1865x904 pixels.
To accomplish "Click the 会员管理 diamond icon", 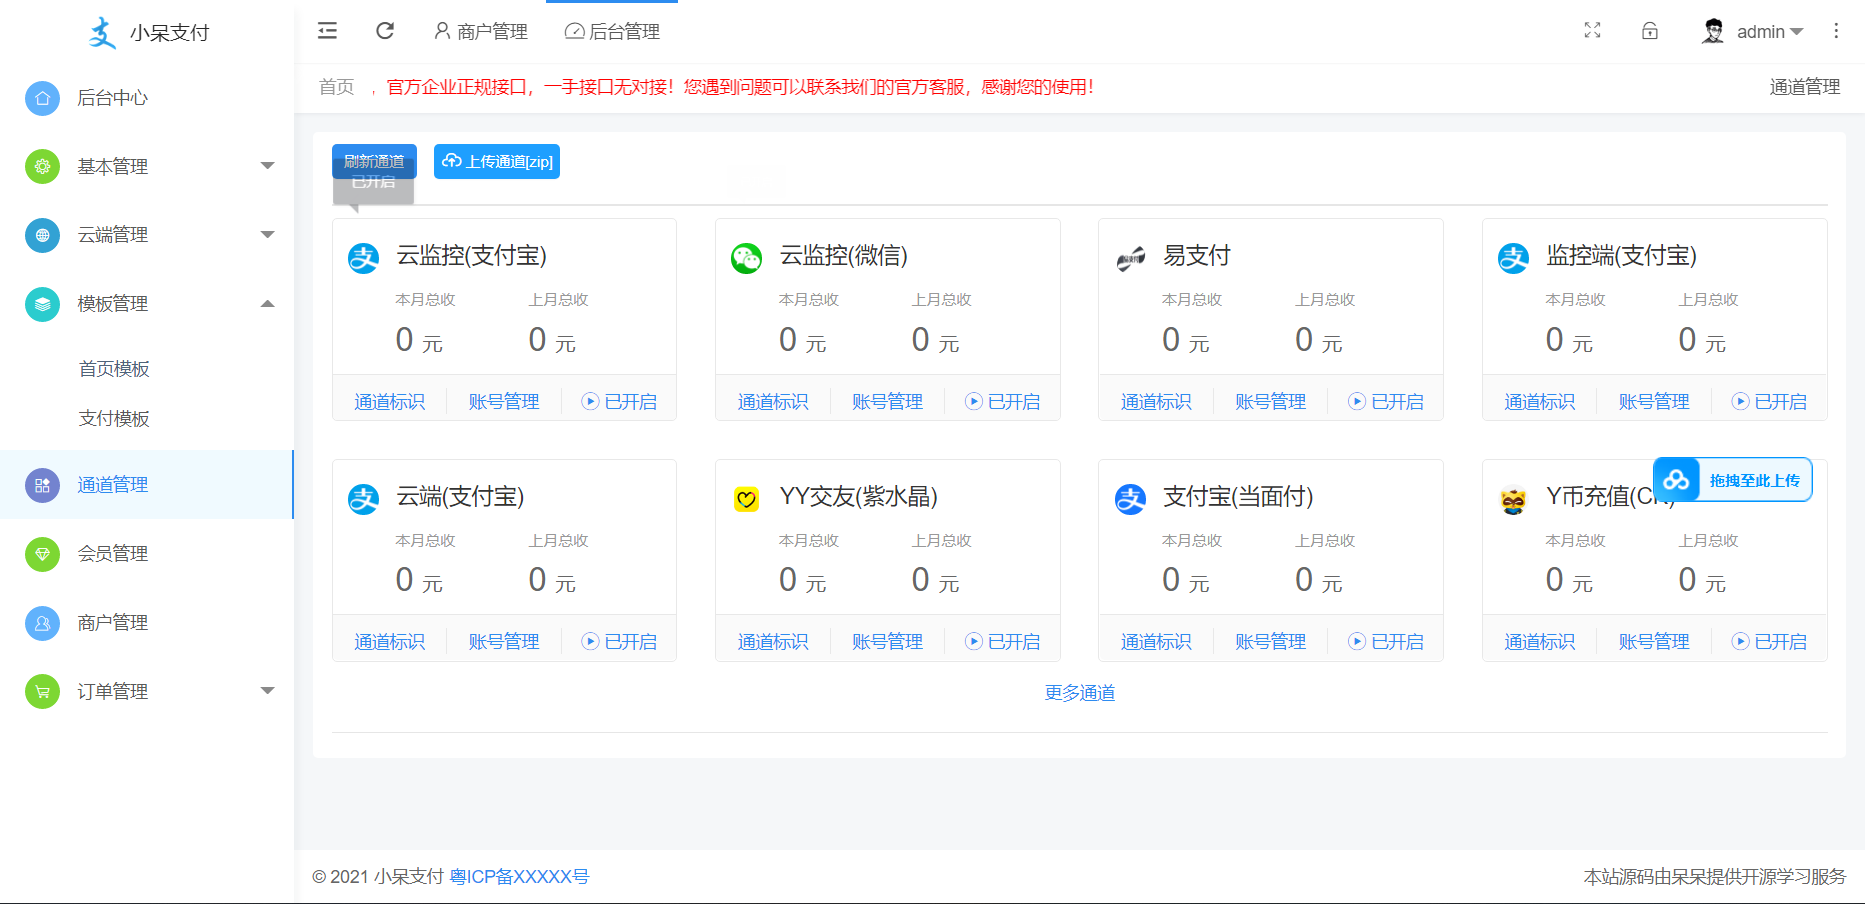I will pyautogui.click(x=42, y=554).
